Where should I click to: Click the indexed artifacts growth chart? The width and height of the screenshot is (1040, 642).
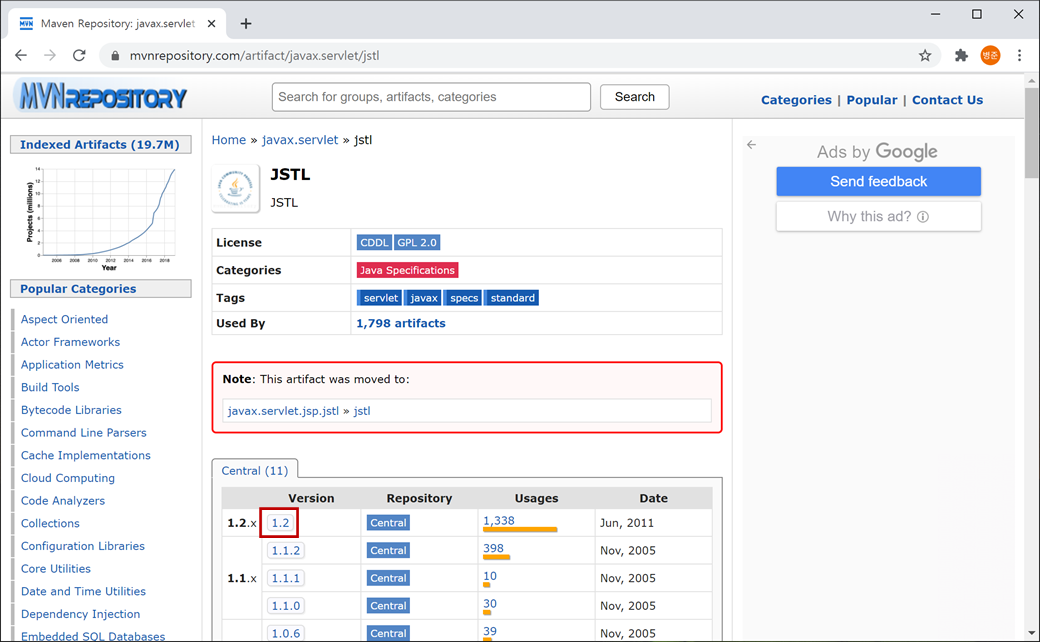tap(101, 218)
